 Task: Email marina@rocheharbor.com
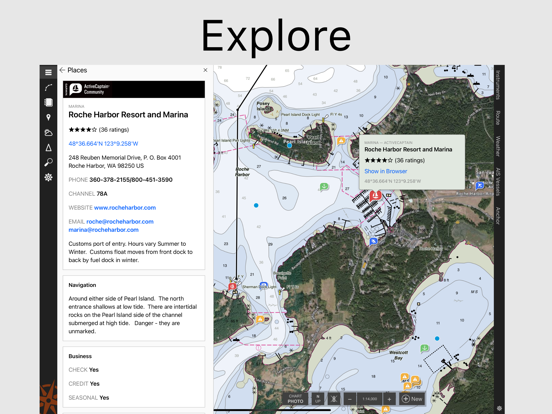[x=104, y=230]
